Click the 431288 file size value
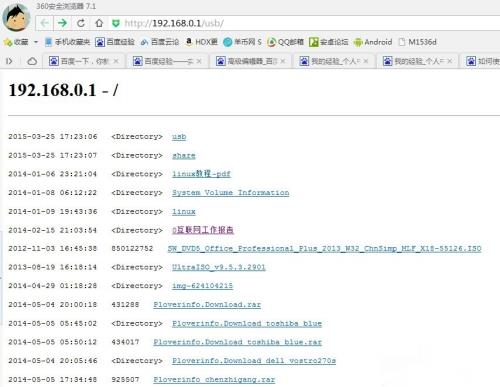Screen dimensions: 500x387 [125, 305]
